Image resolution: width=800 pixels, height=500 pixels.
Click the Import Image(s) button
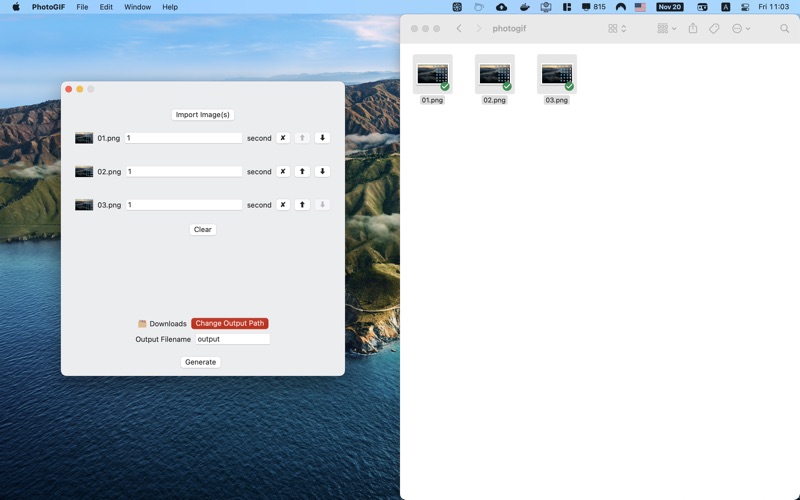pos(203,115)
